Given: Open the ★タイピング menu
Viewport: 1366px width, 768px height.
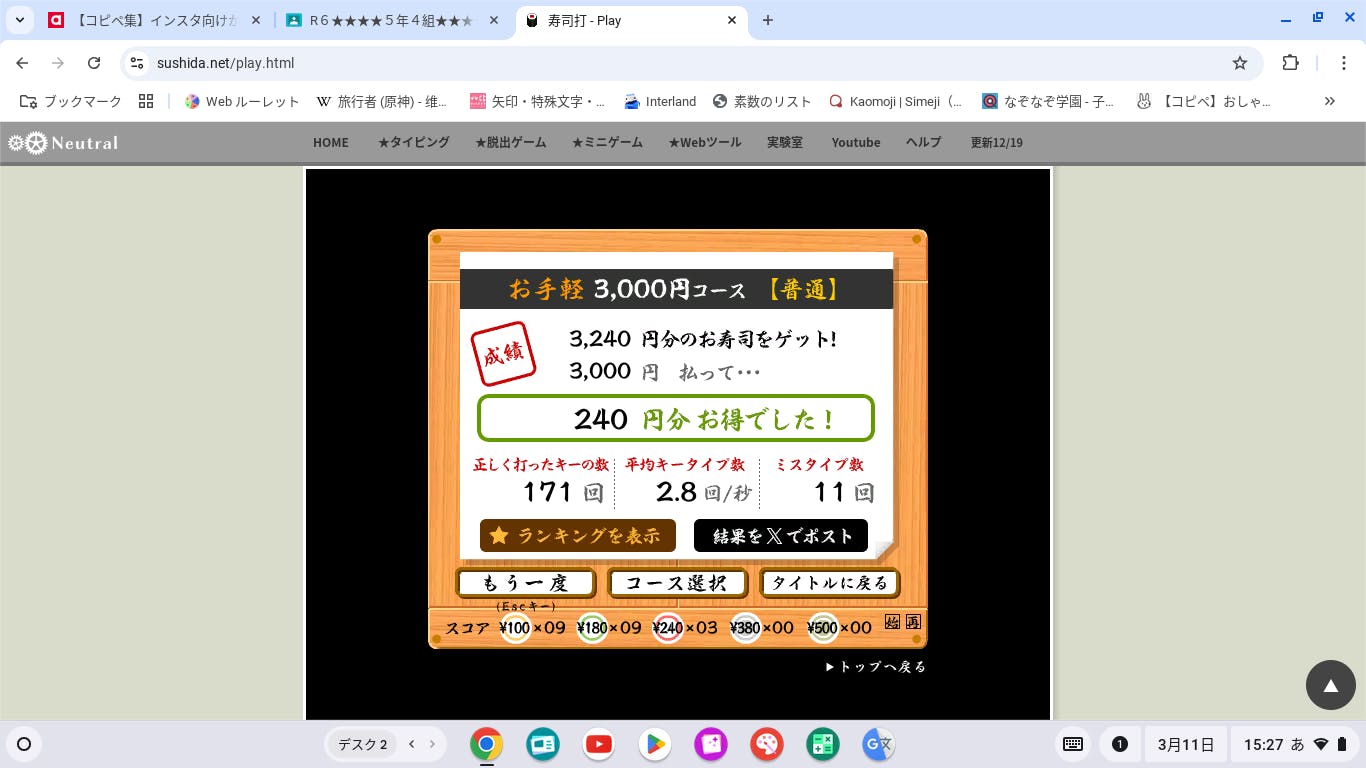Looking at the screenshot, I should pos(413,143).
